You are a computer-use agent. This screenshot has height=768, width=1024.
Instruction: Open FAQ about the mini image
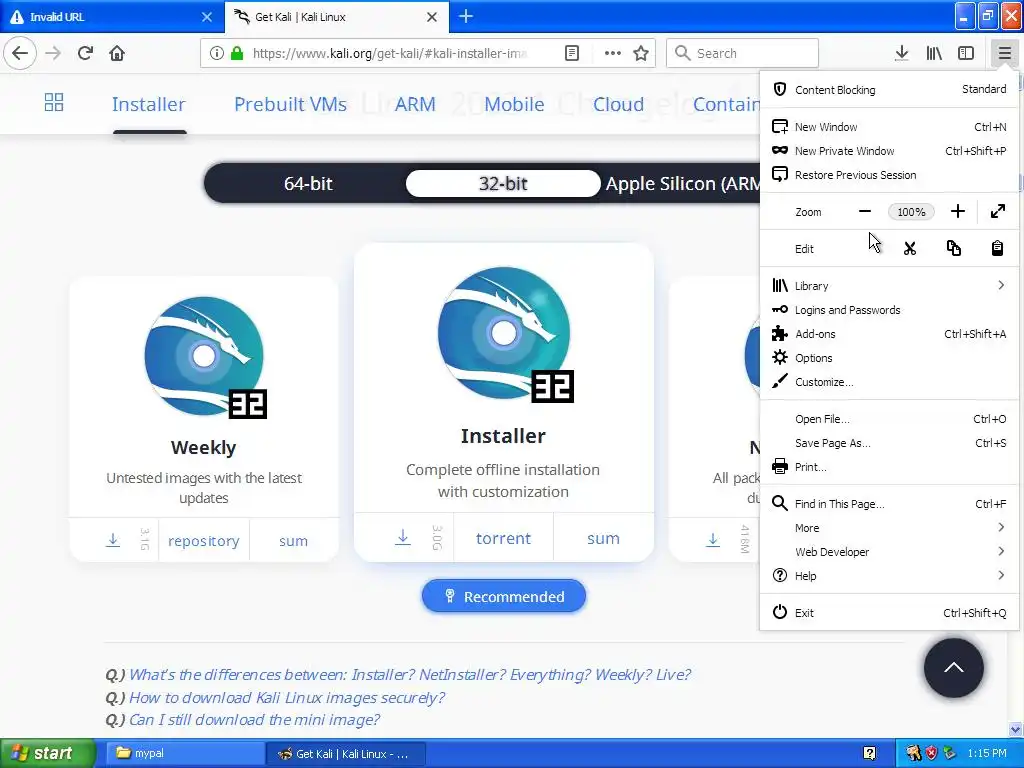coord(254,720)
